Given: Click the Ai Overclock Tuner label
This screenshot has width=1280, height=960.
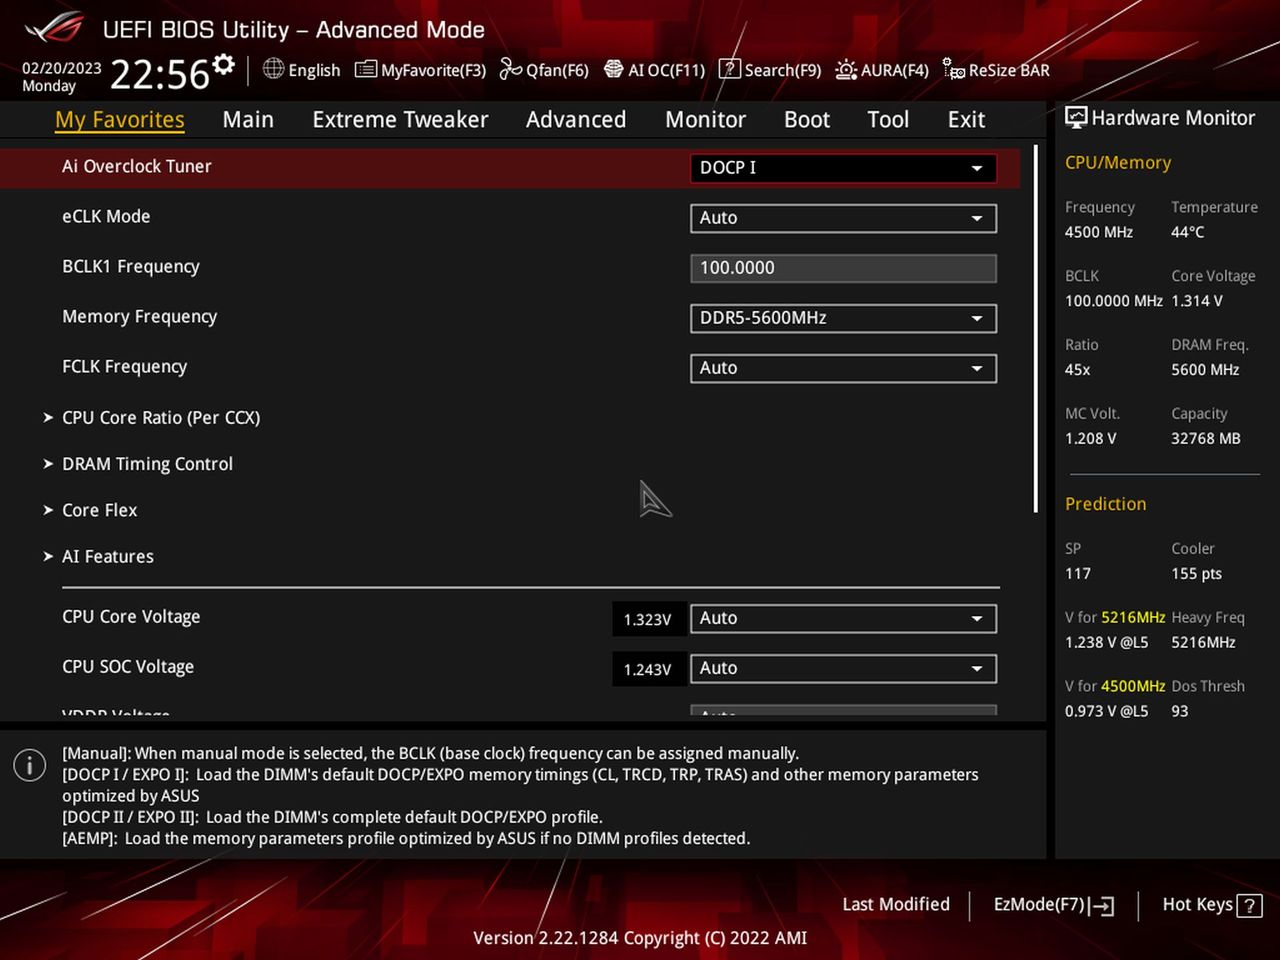Looking at the screenshot, I should pos(137,167).
